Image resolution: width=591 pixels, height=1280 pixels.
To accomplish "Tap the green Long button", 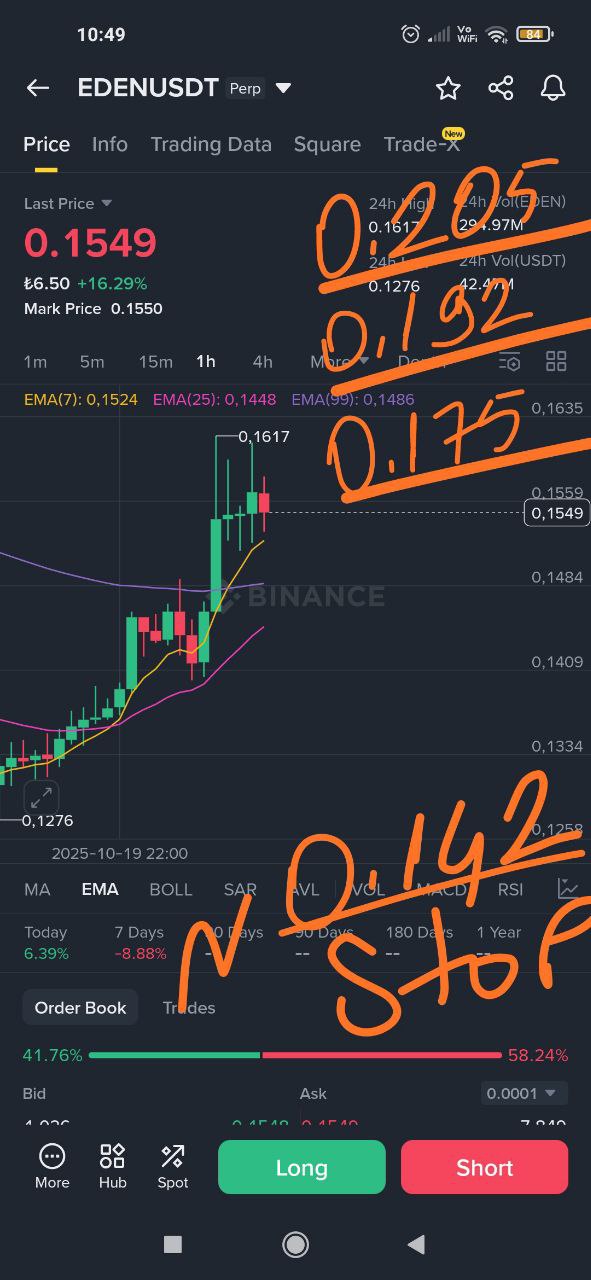I will [x=301, y=1167].
